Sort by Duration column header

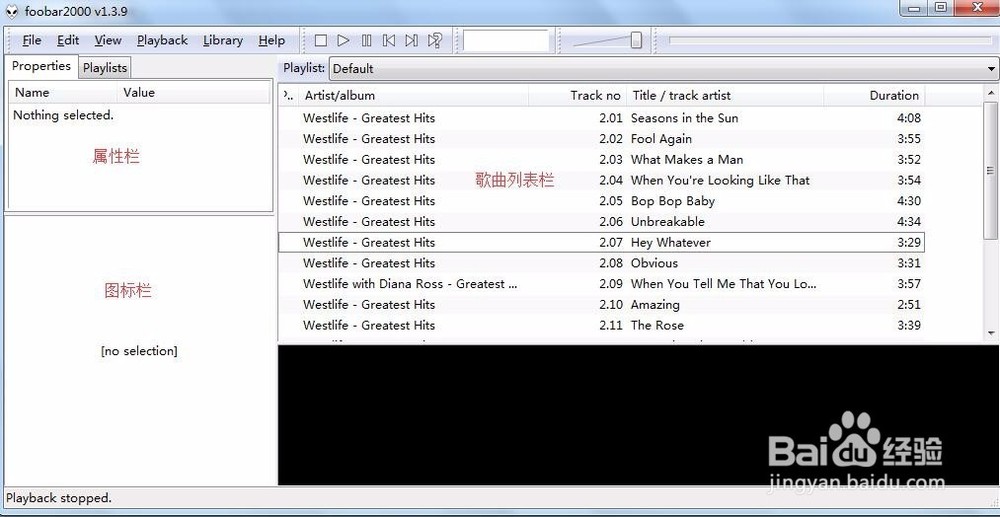point(874,96)
